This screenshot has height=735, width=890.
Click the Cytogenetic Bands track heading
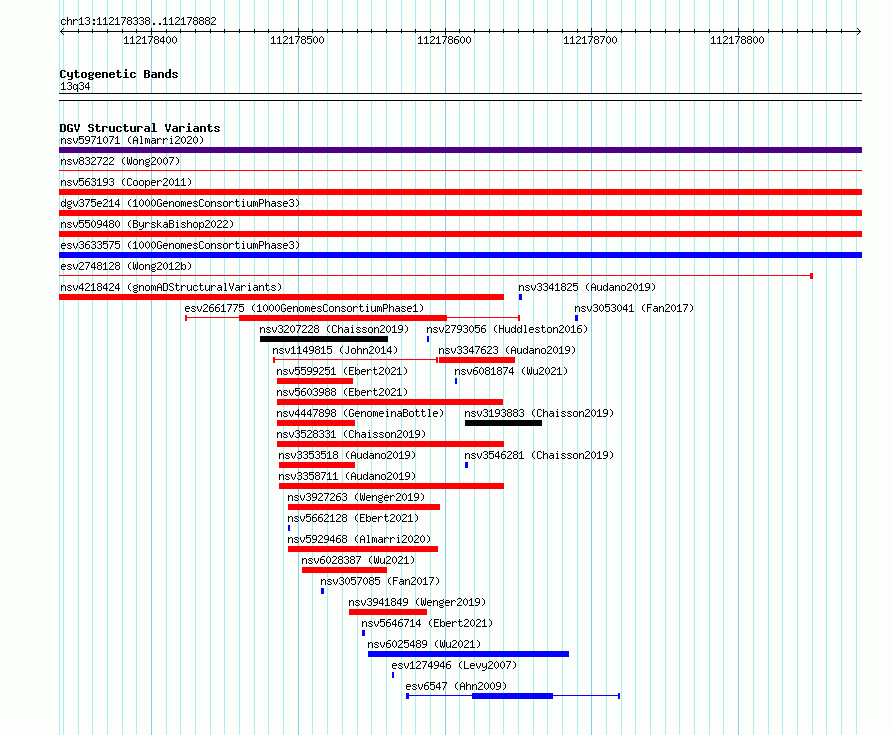(119, 74)
